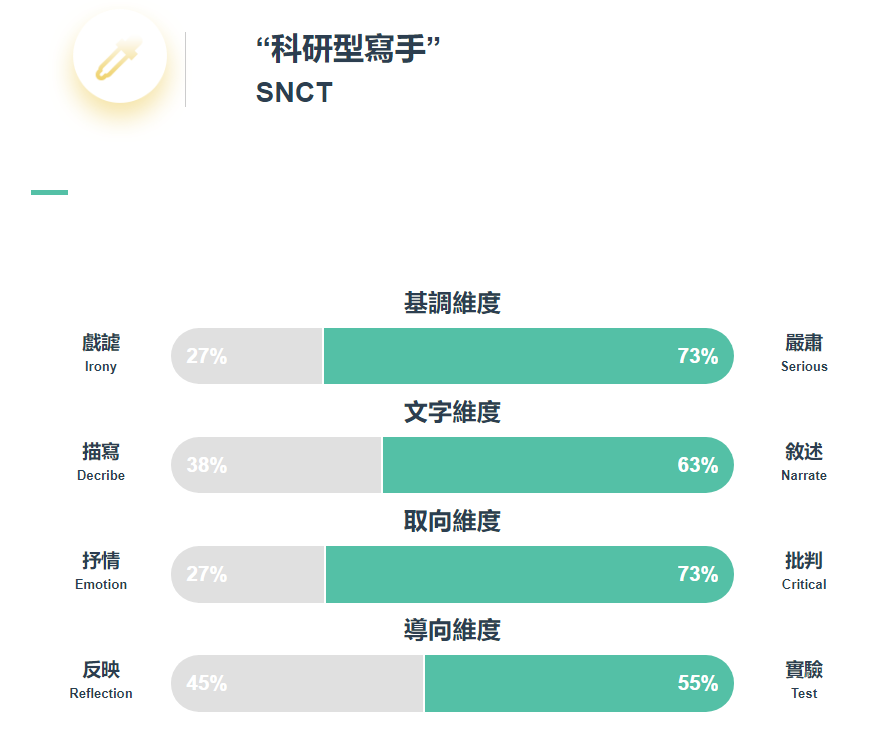Click the 實驗 Test label

click(x=804, y=680)
